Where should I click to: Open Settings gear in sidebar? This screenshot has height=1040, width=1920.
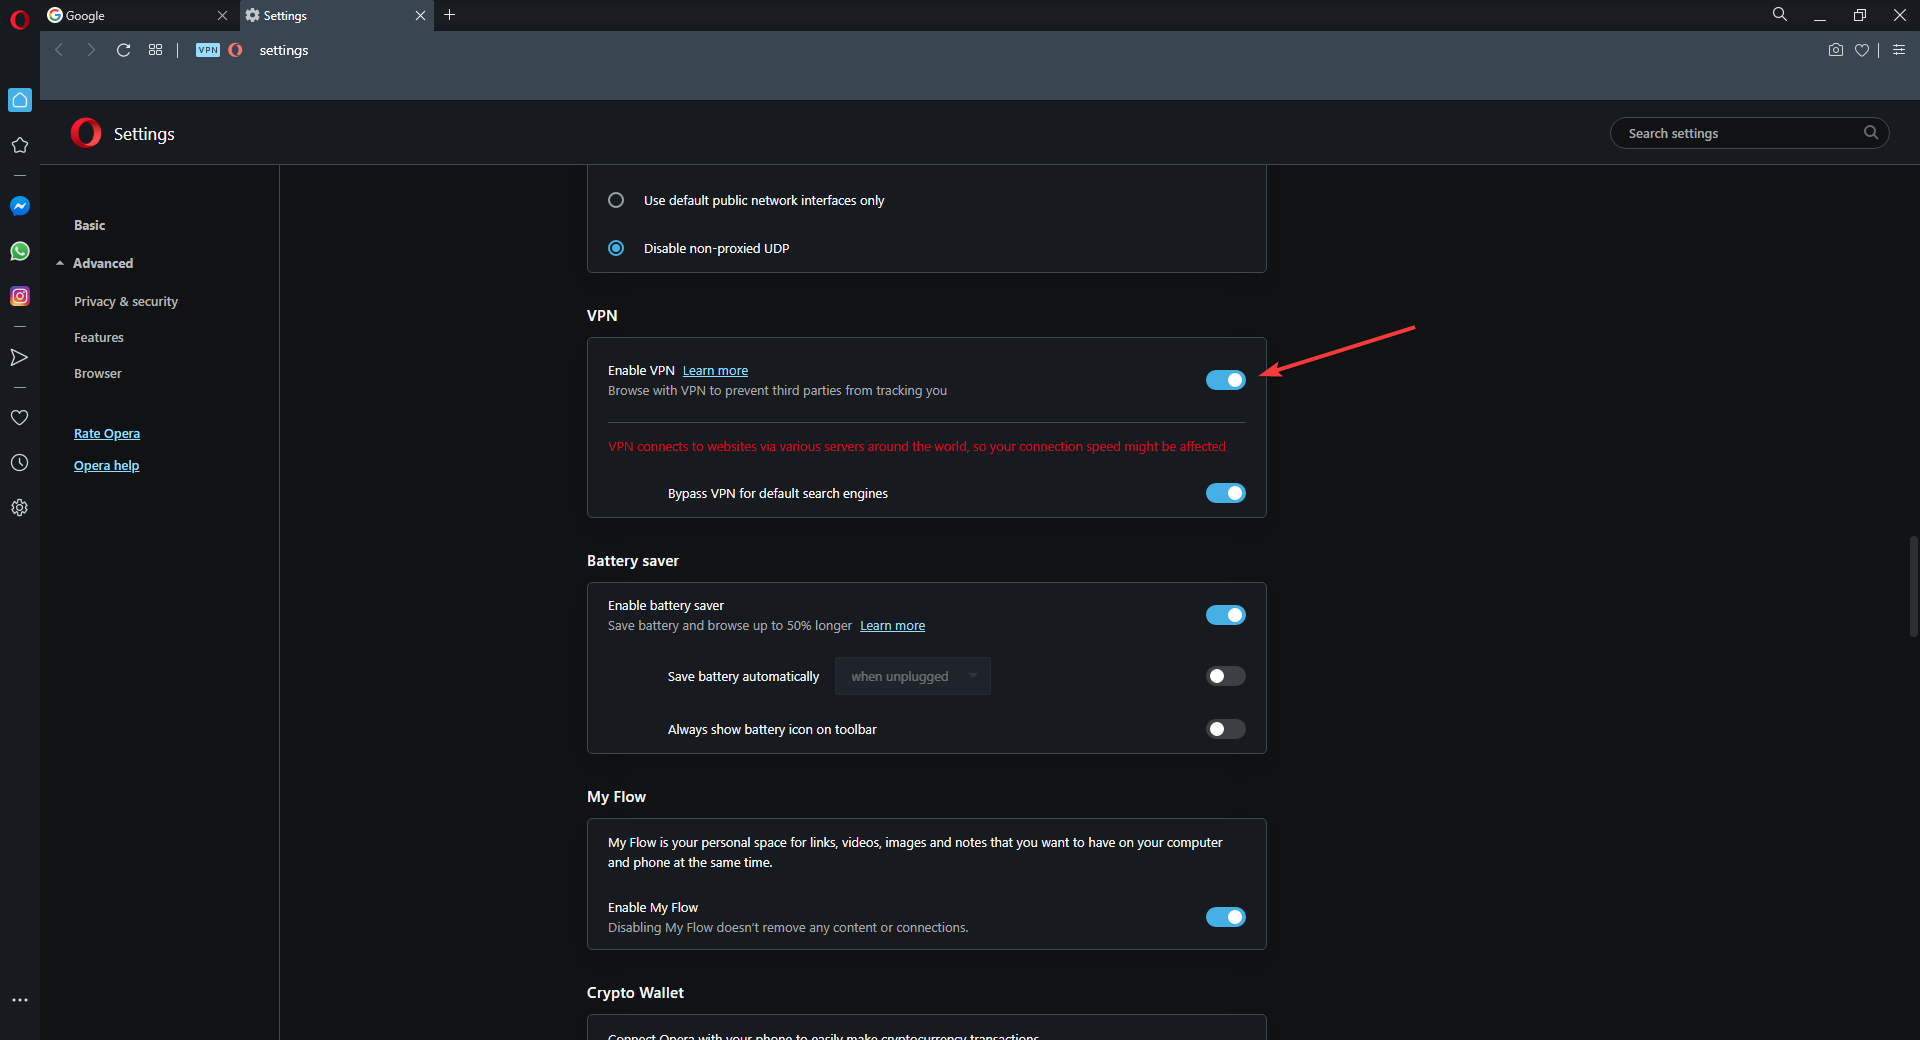(x=20, y=508)
